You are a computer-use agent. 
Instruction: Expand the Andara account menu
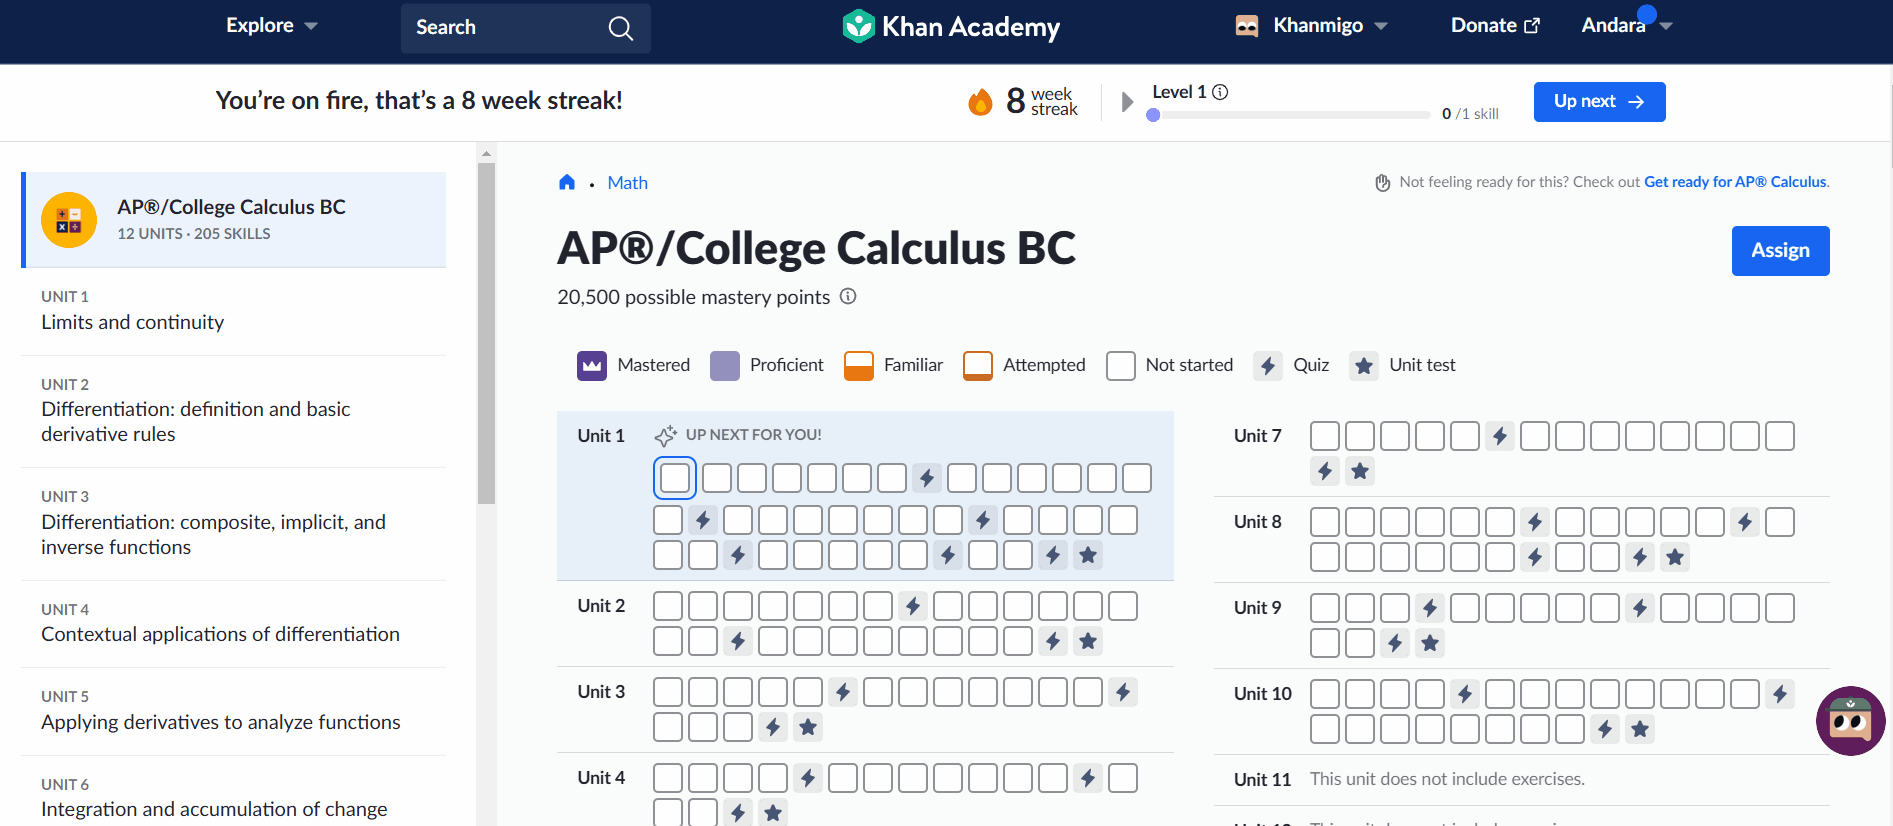click(x=1627, y=26)
